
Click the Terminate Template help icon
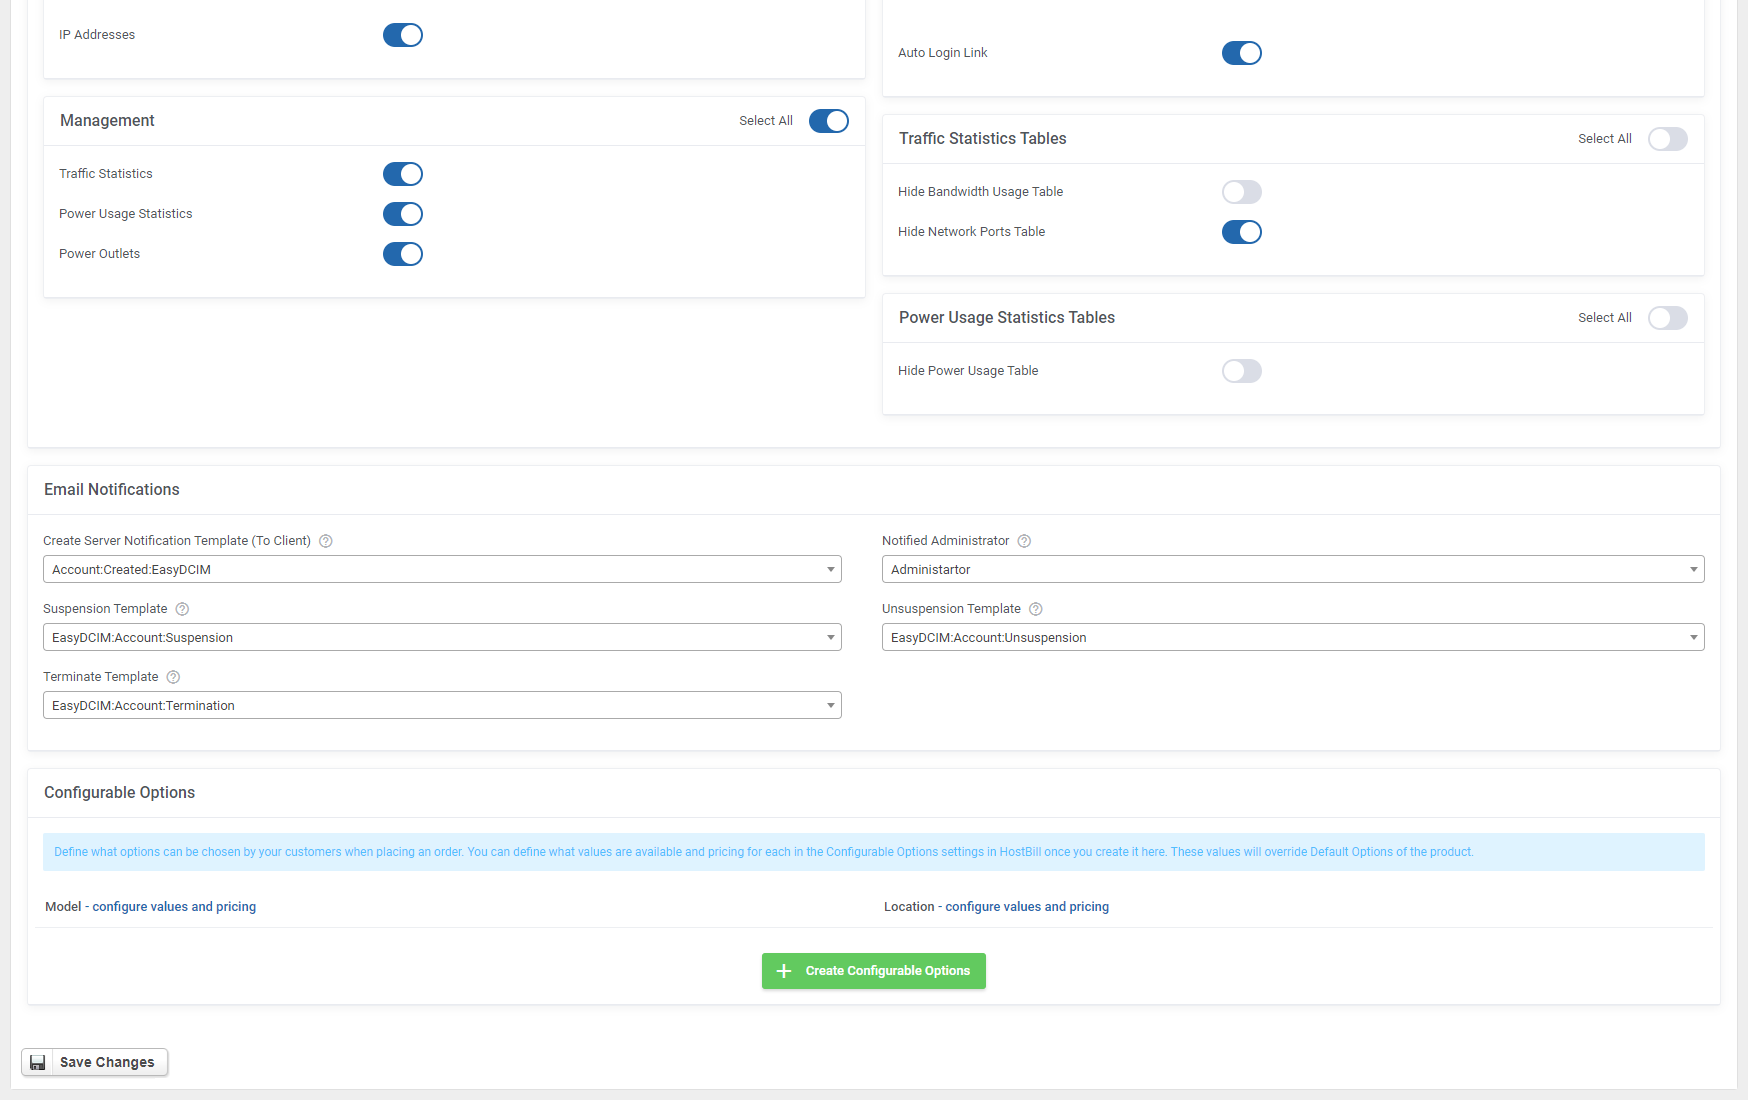(x=173, y=677)
